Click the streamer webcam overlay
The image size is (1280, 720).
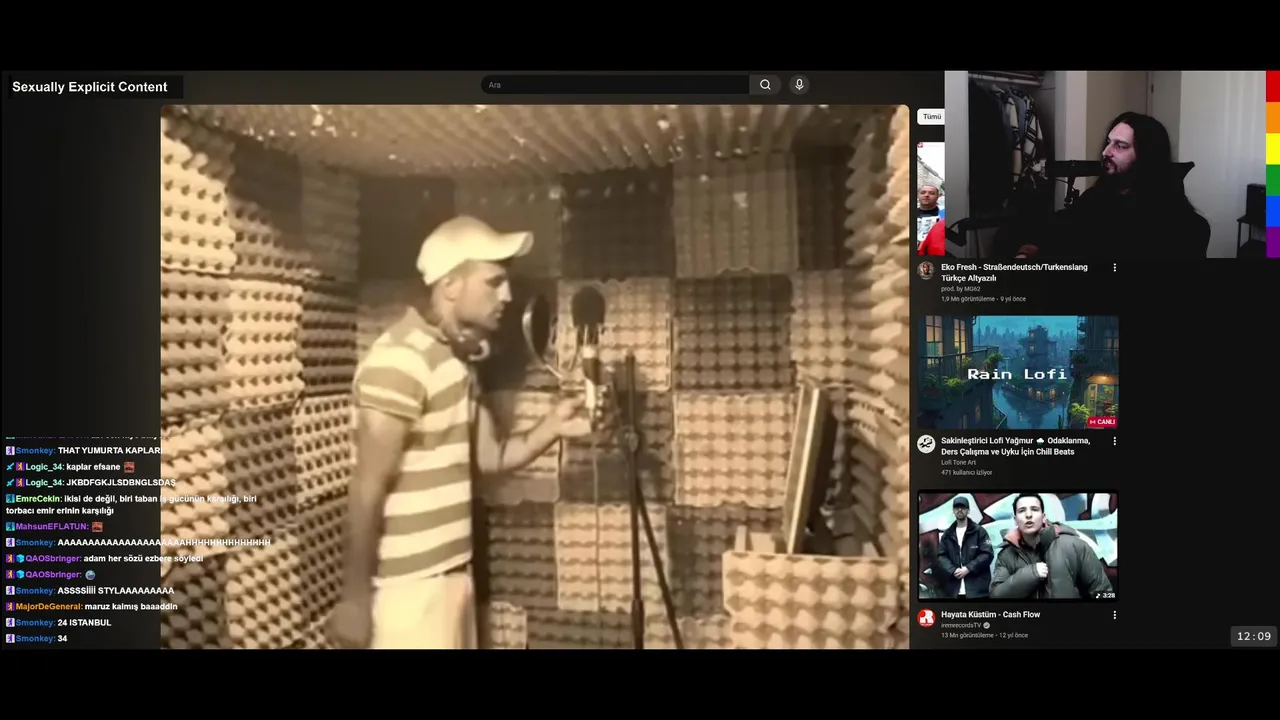tap(1105, 164)
